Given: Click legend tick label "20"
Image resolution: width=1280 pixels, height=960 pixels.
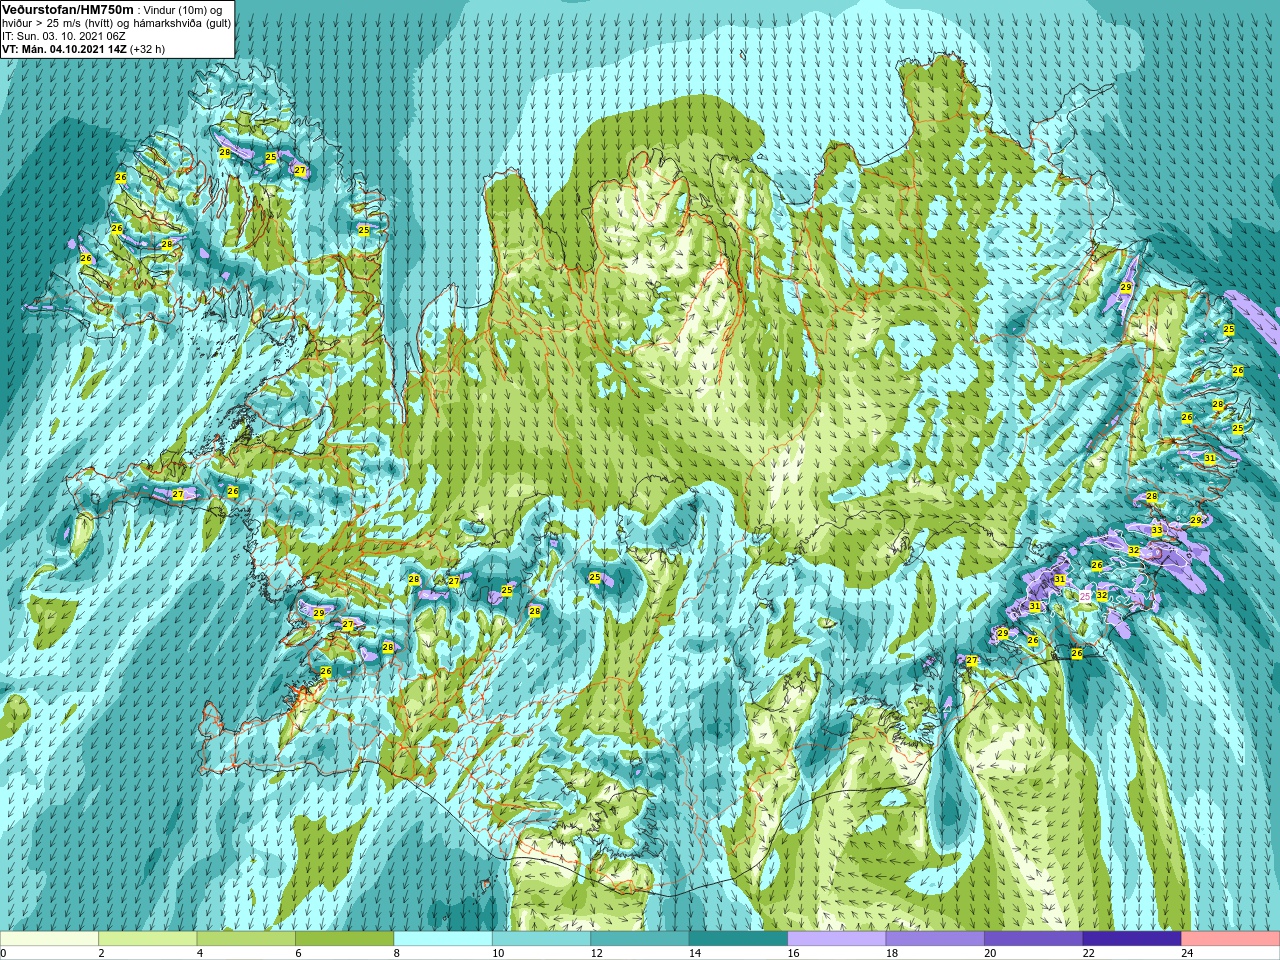Looking at the screenshot, I should 990,953.
